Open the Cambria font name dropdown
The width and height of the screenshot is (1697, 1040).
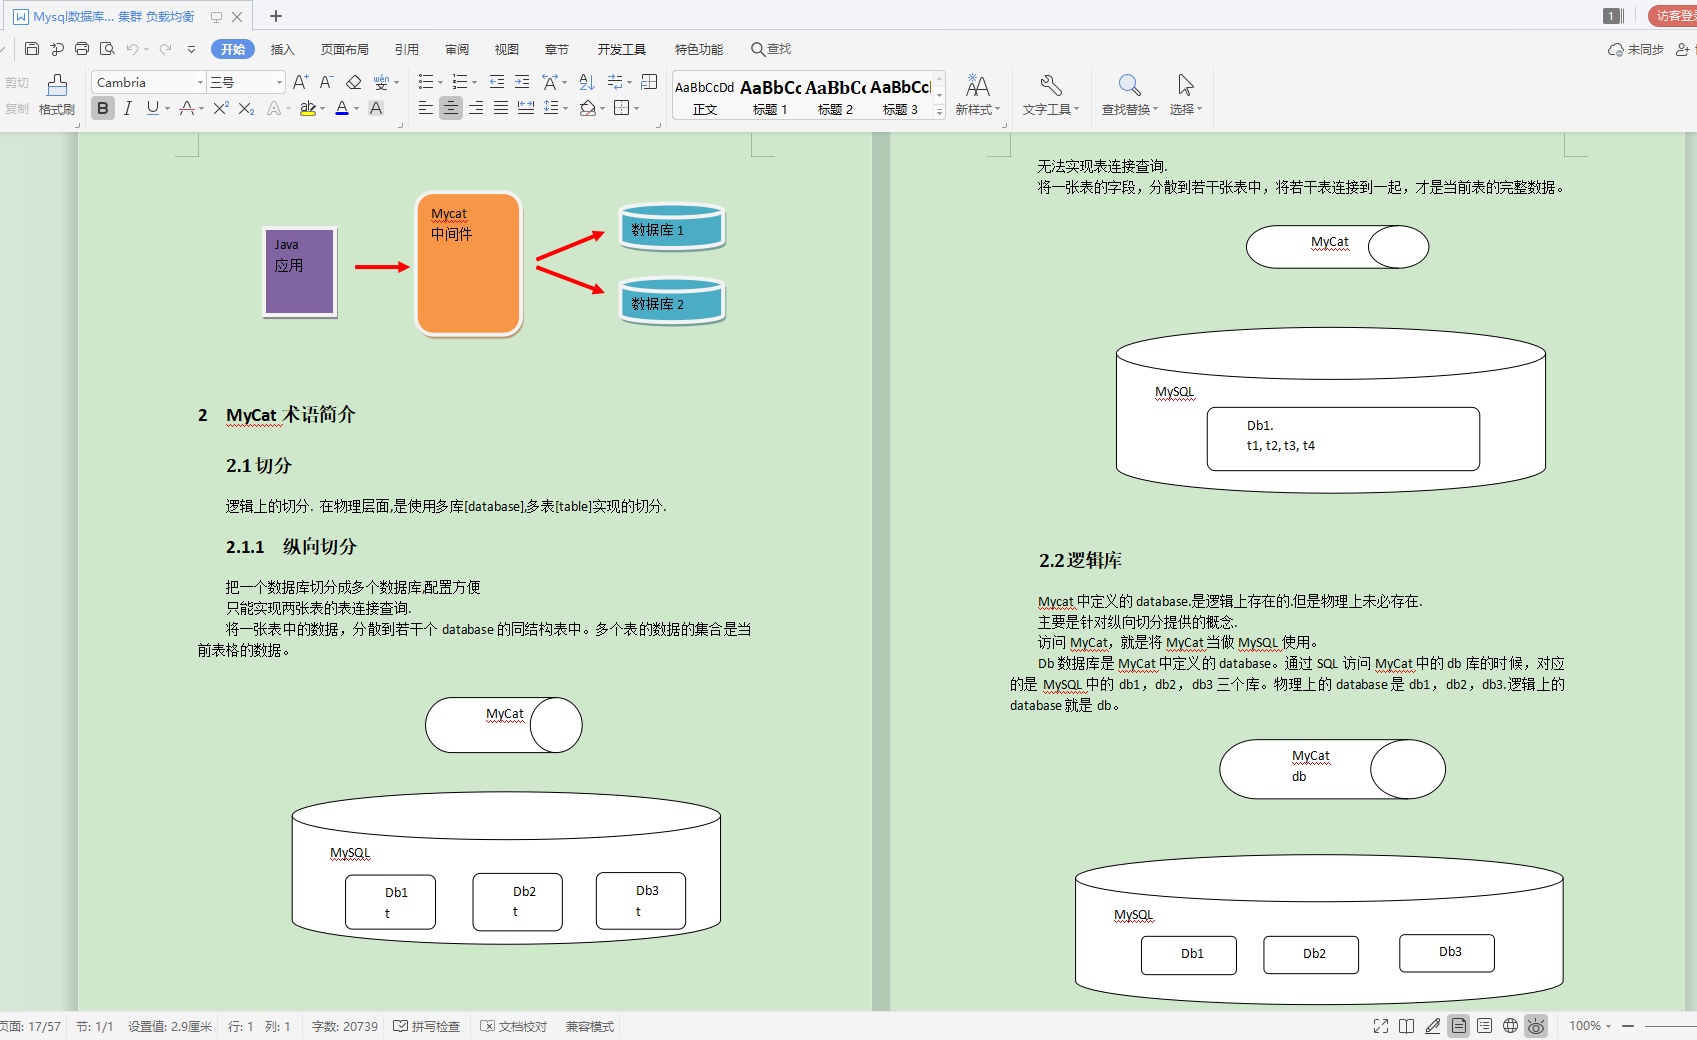tap(200, 82)
